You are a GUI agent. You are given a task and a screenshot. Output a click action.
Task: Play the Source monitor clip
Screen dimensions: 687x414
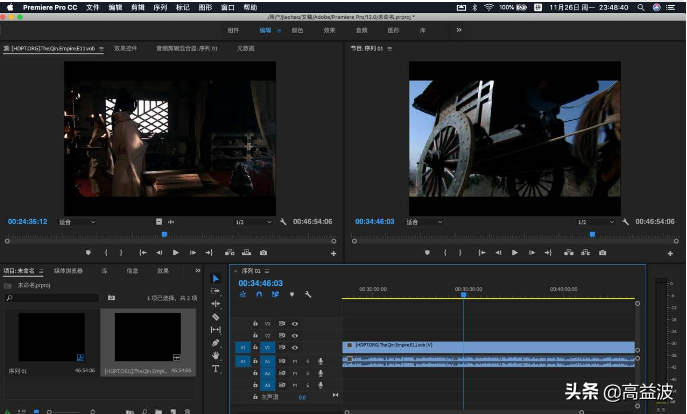tap(176, 253)
